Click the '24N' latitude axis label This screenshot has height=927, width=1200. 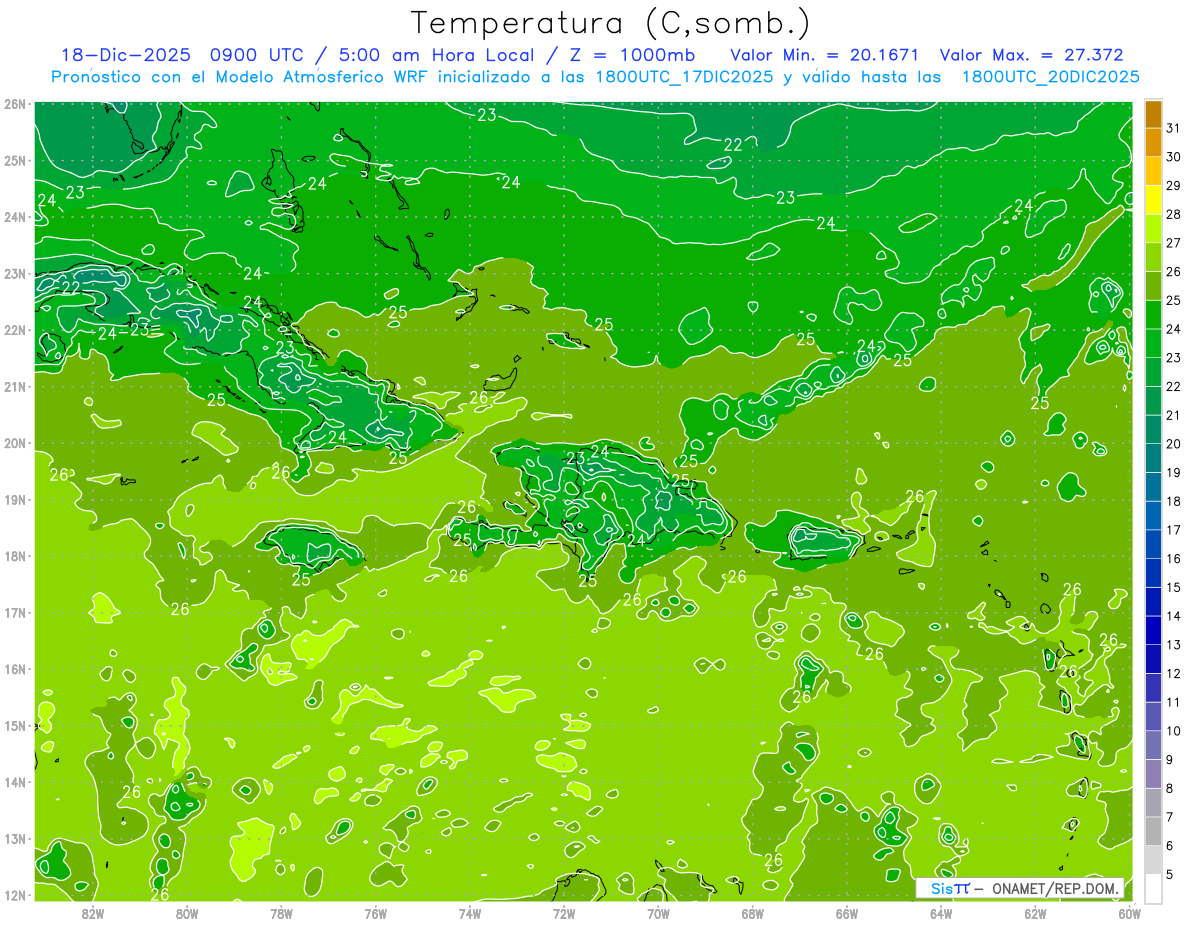(15, 217)
